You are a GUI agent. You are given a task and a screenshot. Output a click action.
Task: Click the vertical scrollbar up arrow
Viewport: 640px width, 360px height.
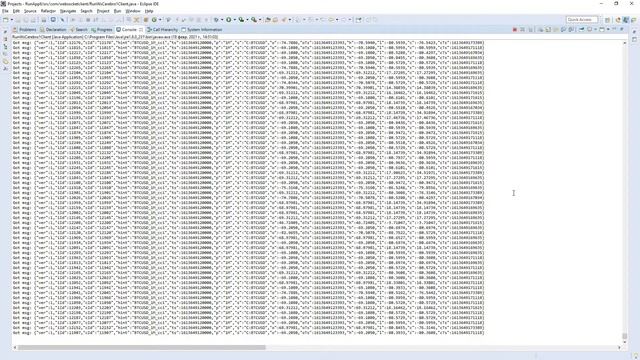click(x=624, y=42)
